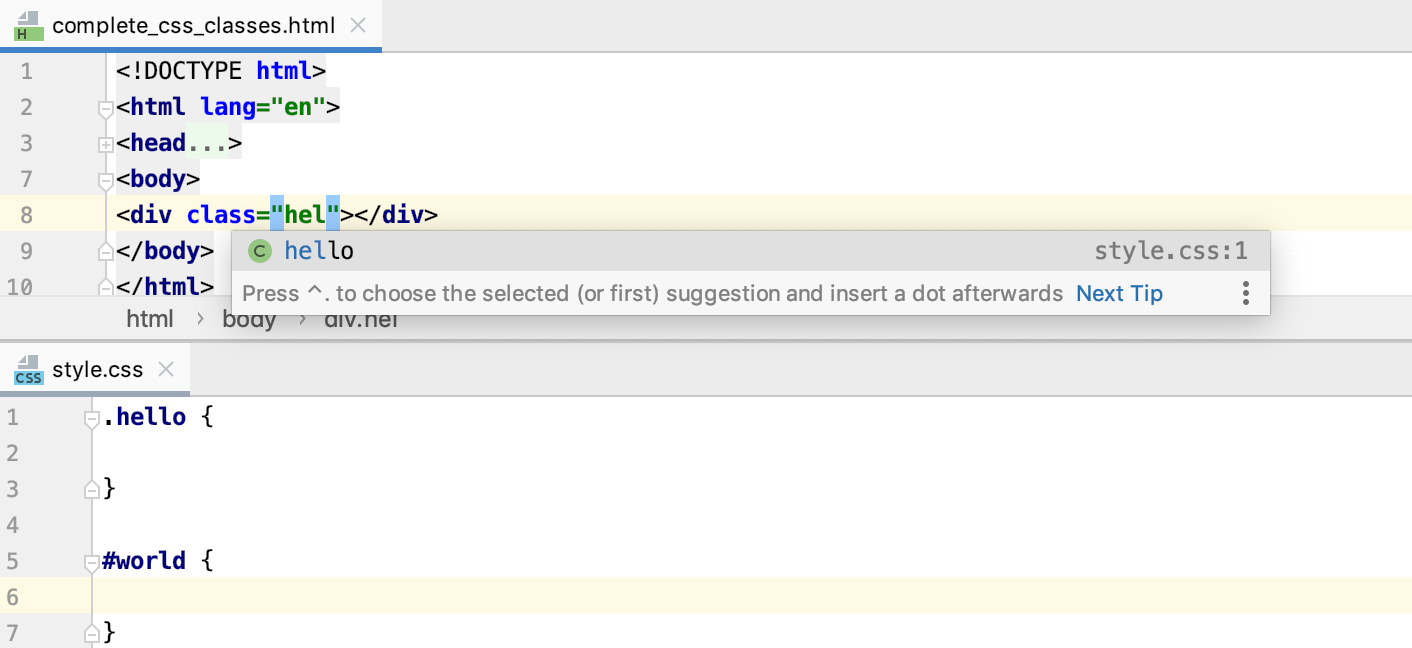Expand the folded head element ellipsis
1412x648 pixels.
pos(206,143)
